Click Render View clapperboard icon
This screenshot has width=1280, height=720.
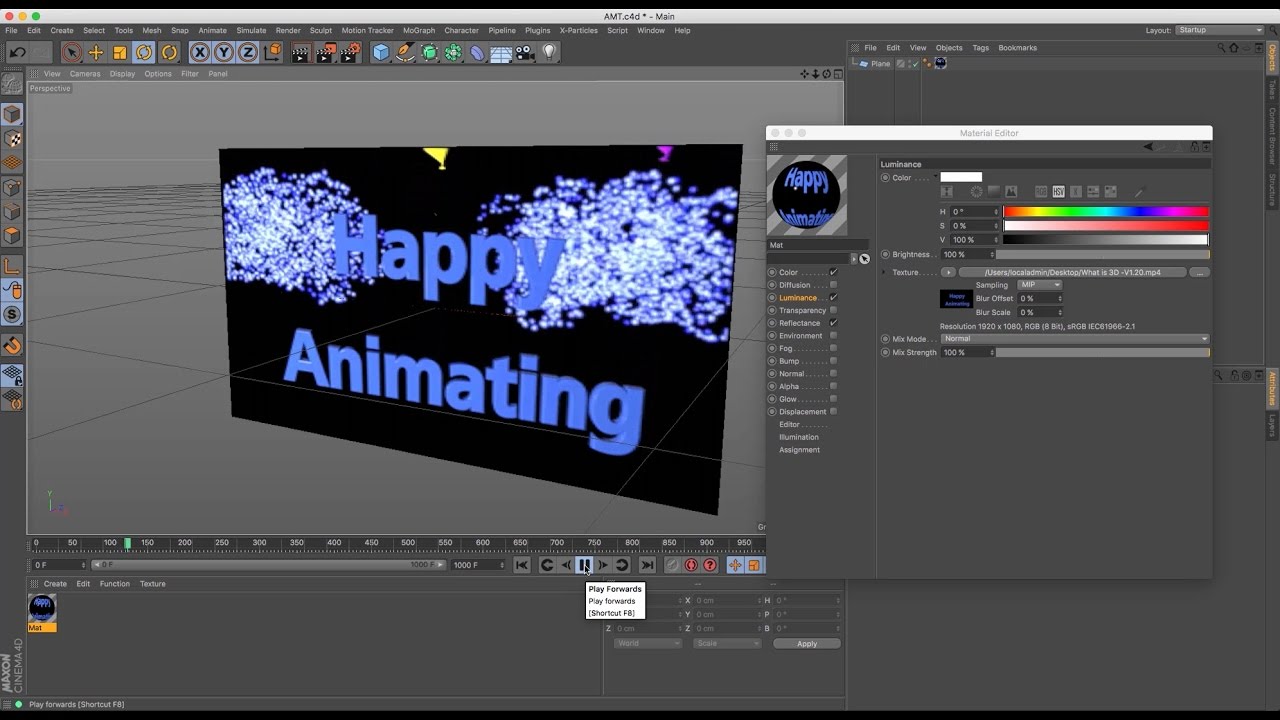(300, 52)
